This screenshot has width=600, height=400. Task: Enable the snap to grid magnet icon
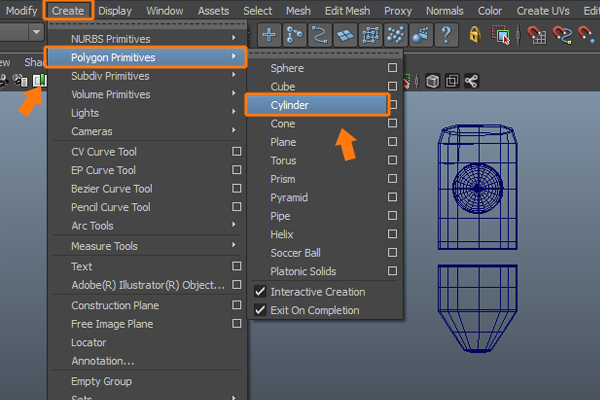pos(534,35)
